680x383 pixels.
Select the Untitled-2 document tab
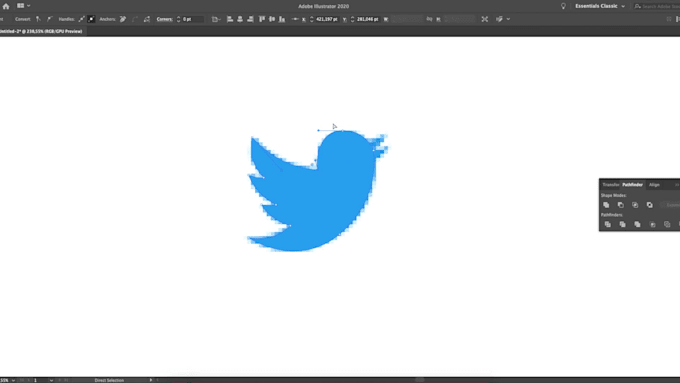(x=42, y=31)
